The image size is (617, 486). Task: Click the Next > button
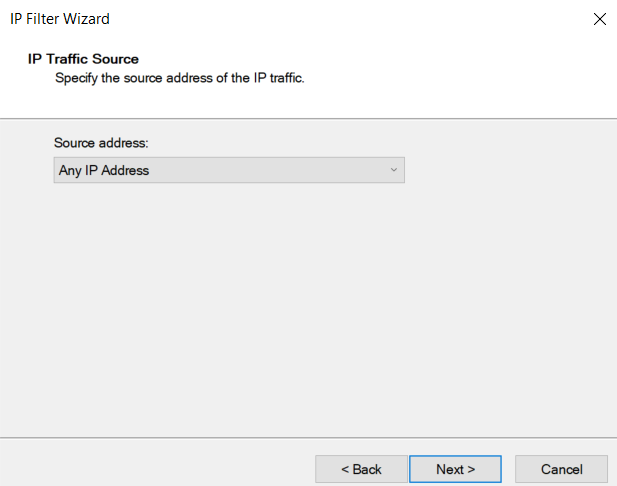click(x=455, y=469)
